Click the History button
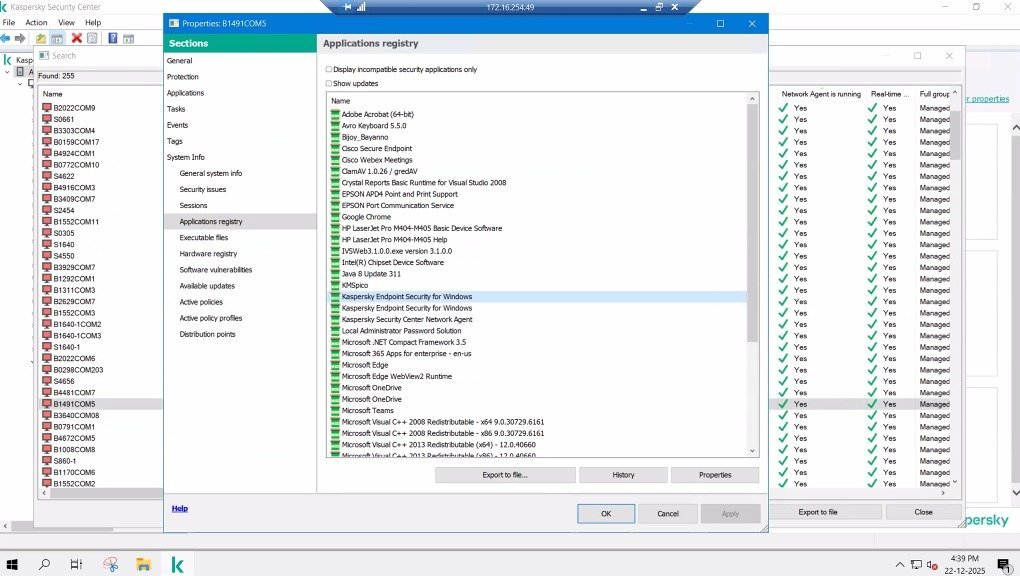The image size is (1020, 576). (623, 475)
